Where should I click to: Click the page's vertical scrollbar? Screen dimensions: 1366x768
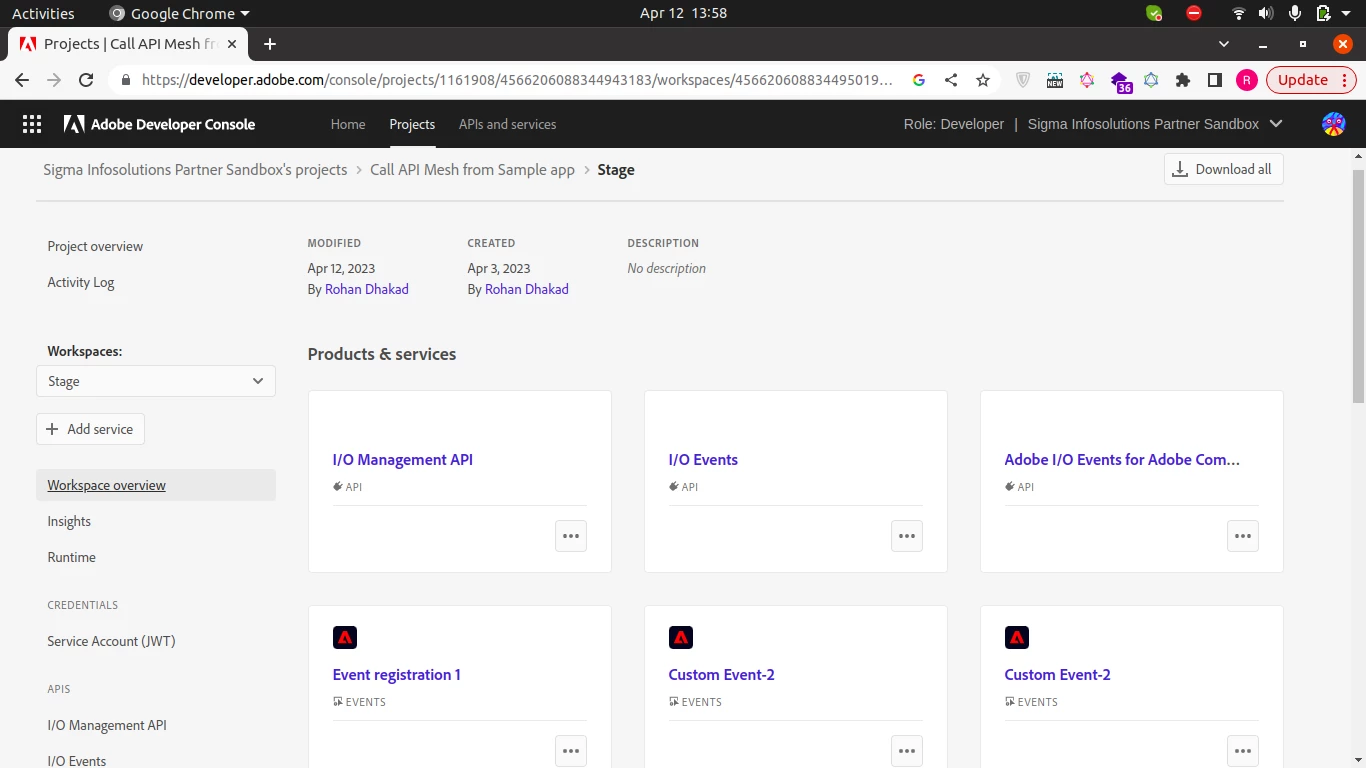point(1358,285)
